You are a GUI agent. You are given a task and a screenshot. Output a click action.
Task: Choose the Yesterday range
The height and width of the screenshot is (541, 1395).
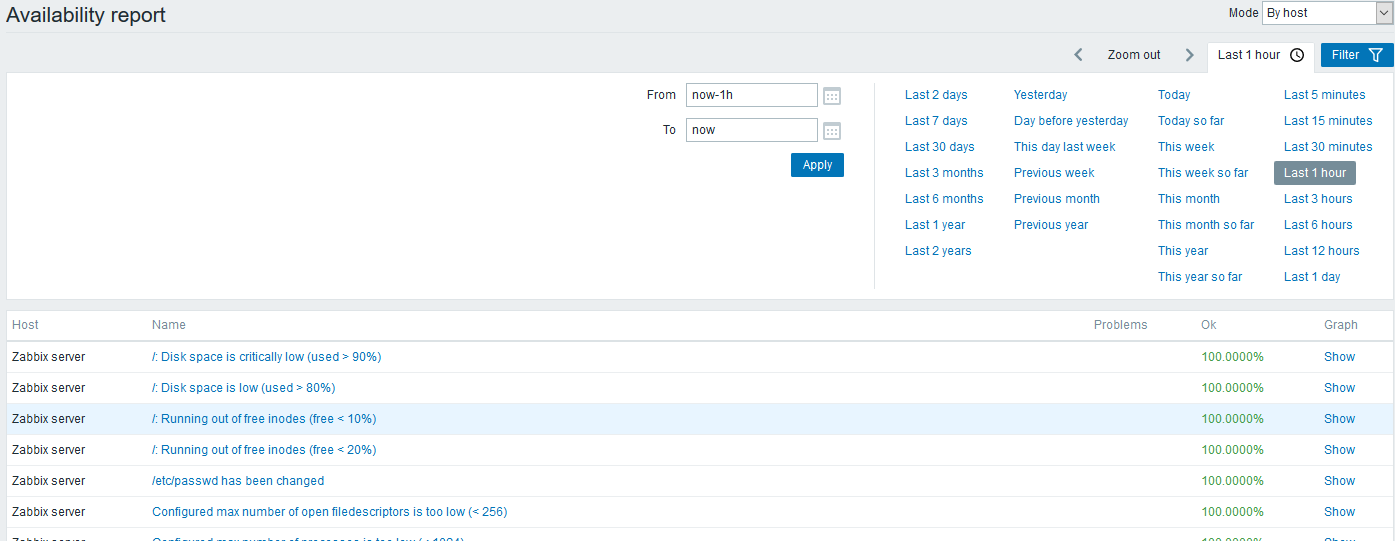(1040, 95)
